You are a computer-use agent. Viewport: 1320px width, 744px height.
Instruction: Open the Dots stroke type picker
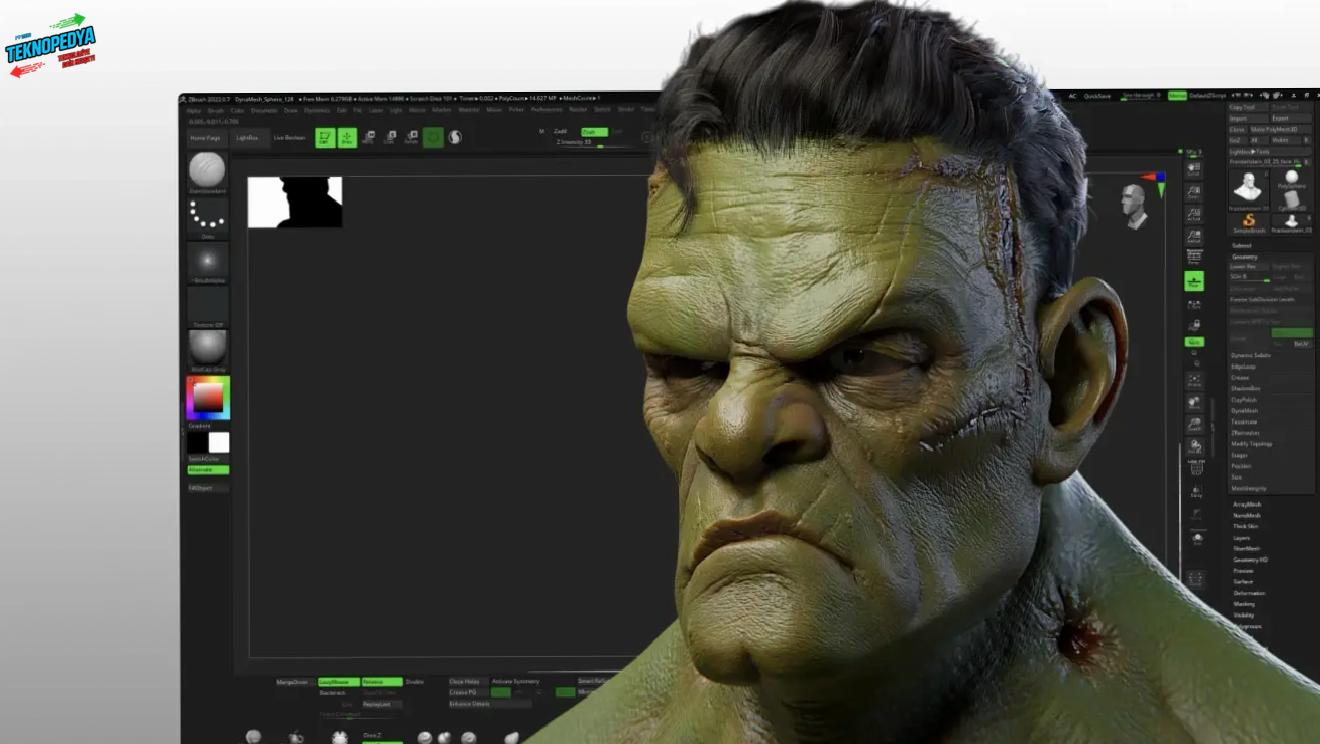click(x=208, y=215)
